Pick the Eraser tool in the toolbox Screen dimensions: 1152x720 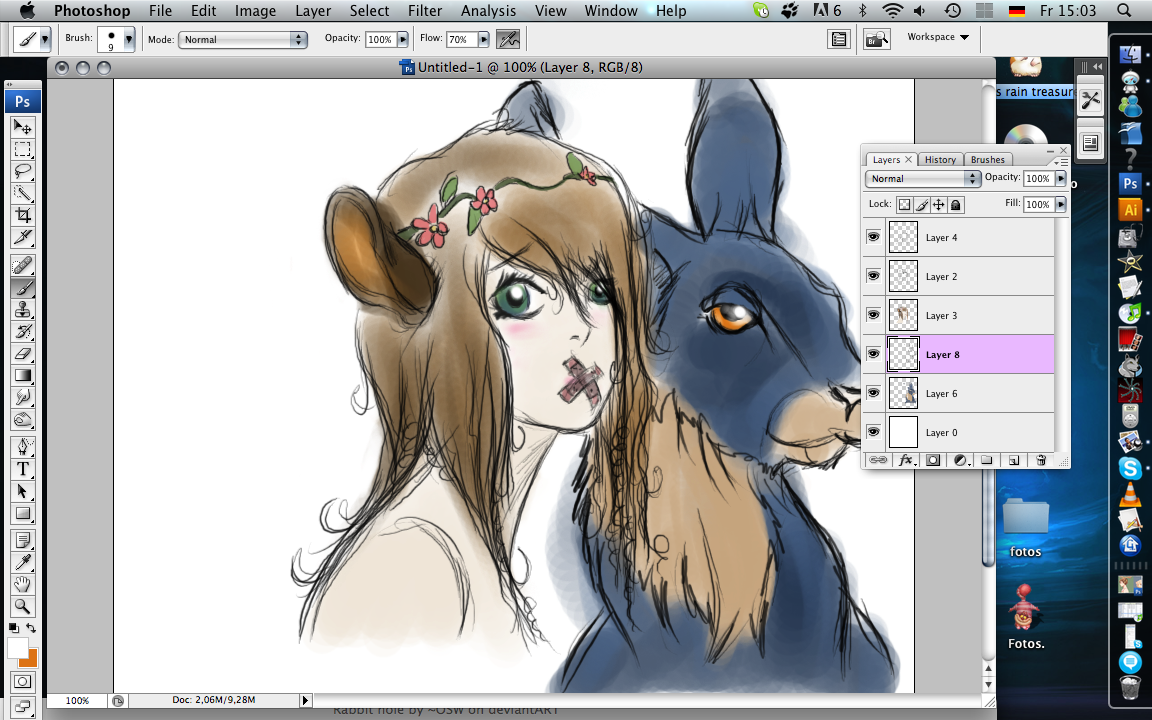pos(22,353)
